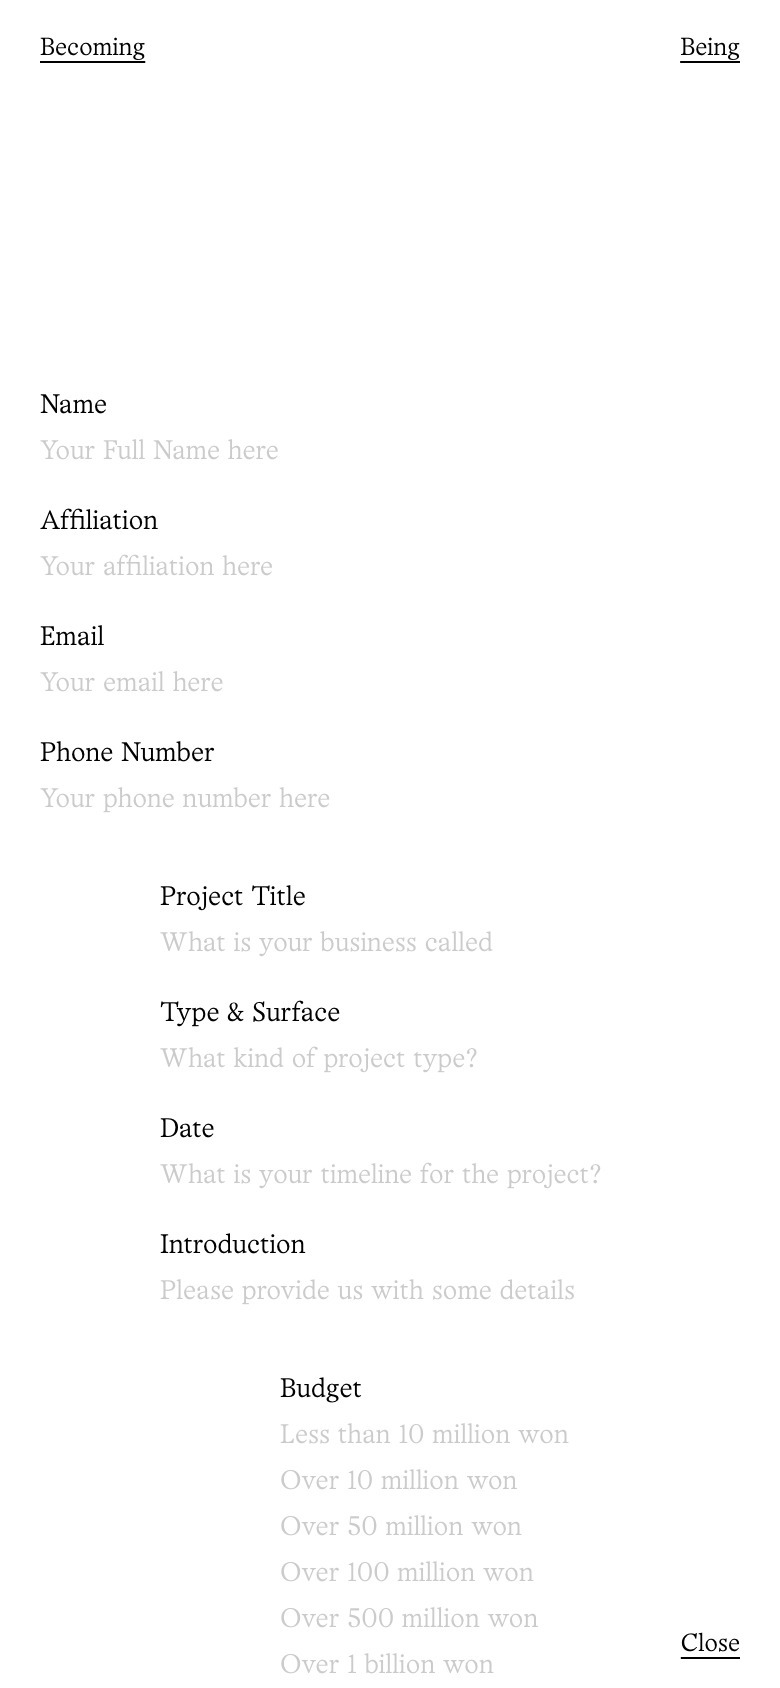Click the Type & Surface label
The image size is (780, 1688).
[250, 1013]
